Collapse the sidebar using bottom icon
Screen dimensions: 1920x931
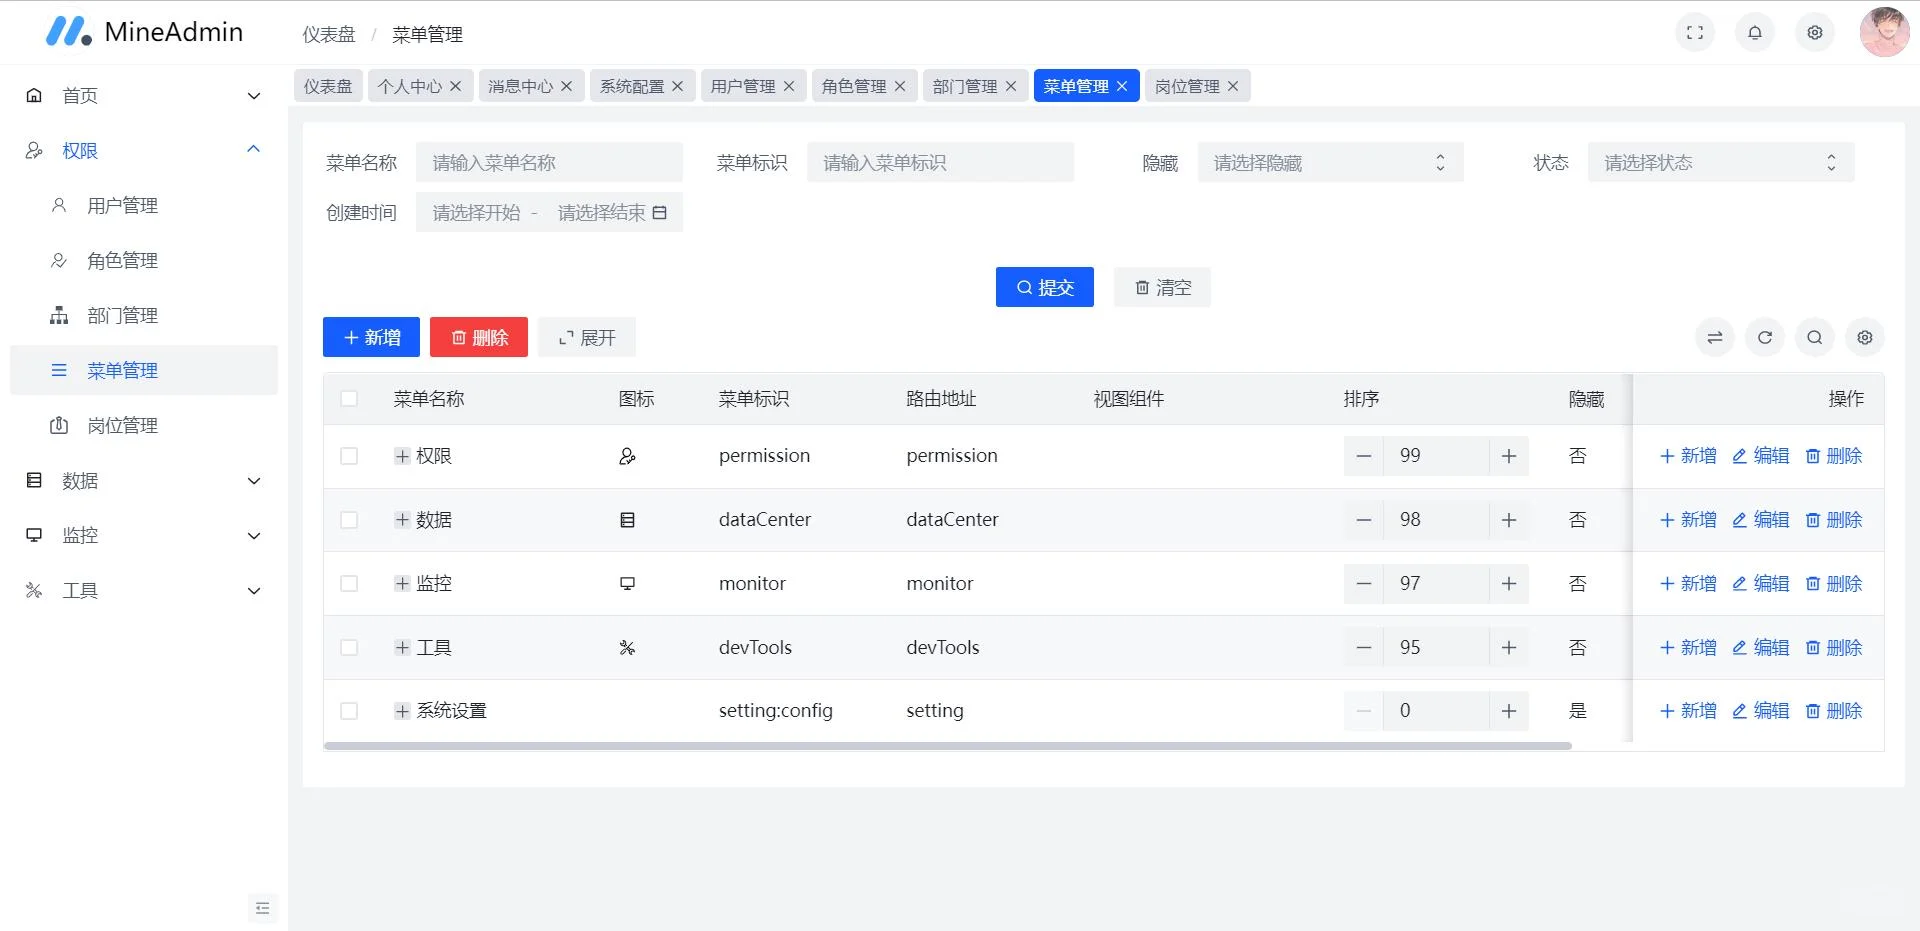pyautogui.click(x=263, y=908)
